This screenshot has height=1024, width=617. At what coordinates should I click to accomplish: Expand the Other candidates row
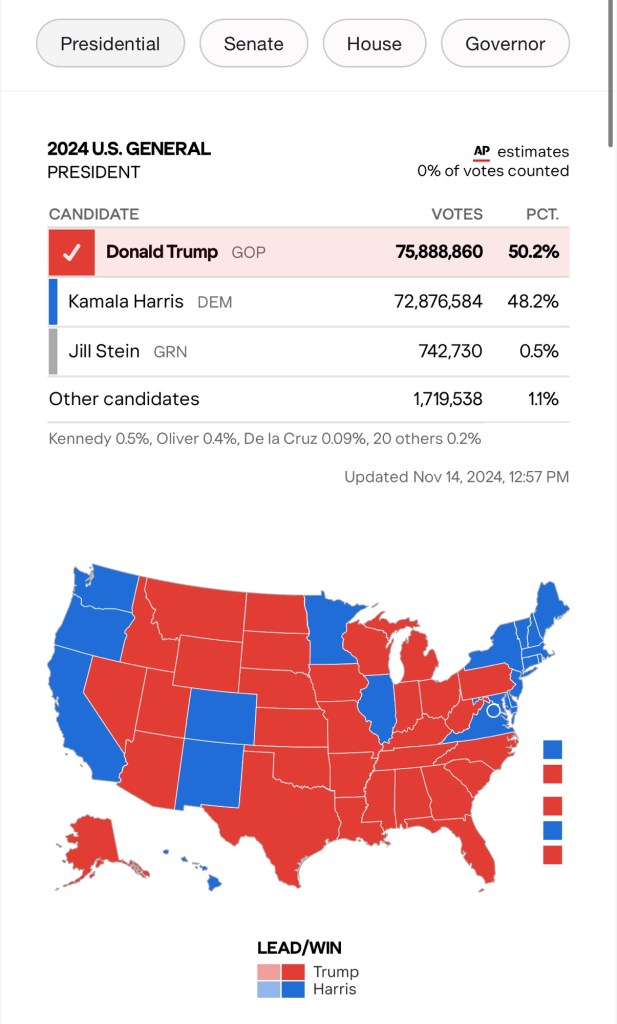308,399
